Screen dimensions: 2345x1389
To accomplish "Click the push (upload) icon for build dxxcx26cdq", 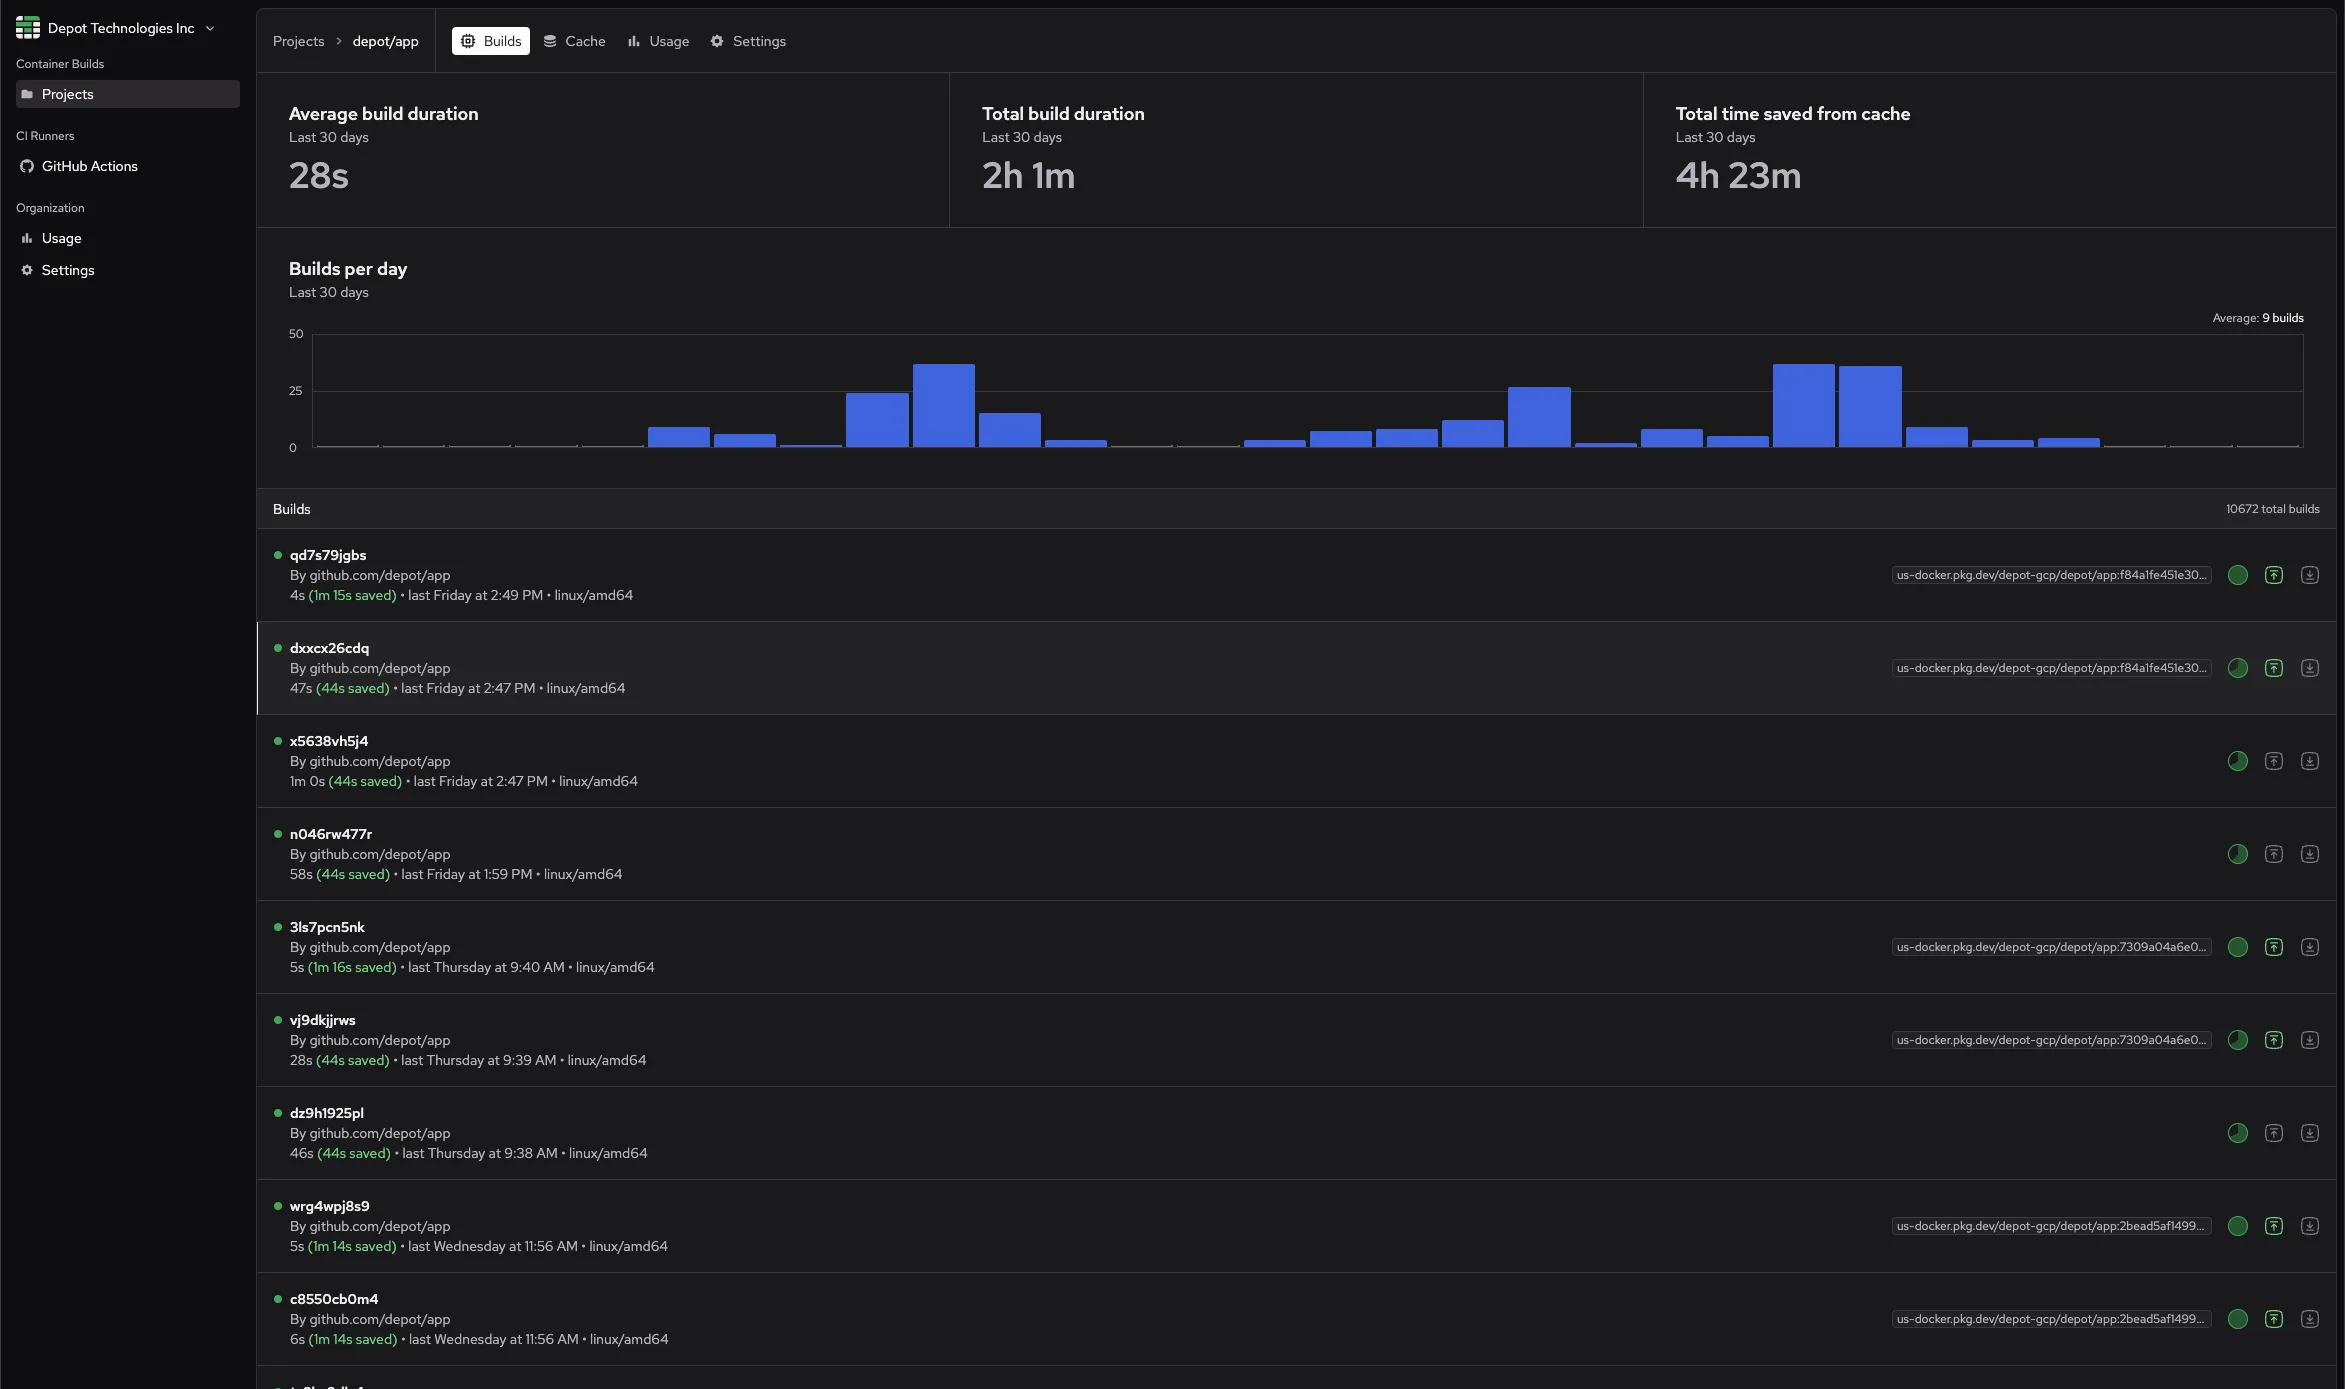I will (x=2274, y=668).
